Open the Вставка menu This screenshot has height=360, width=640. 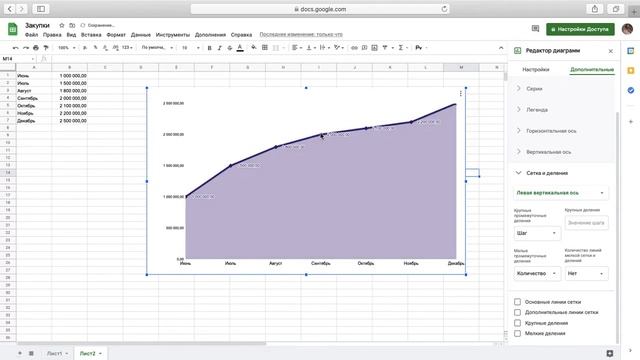91,35
